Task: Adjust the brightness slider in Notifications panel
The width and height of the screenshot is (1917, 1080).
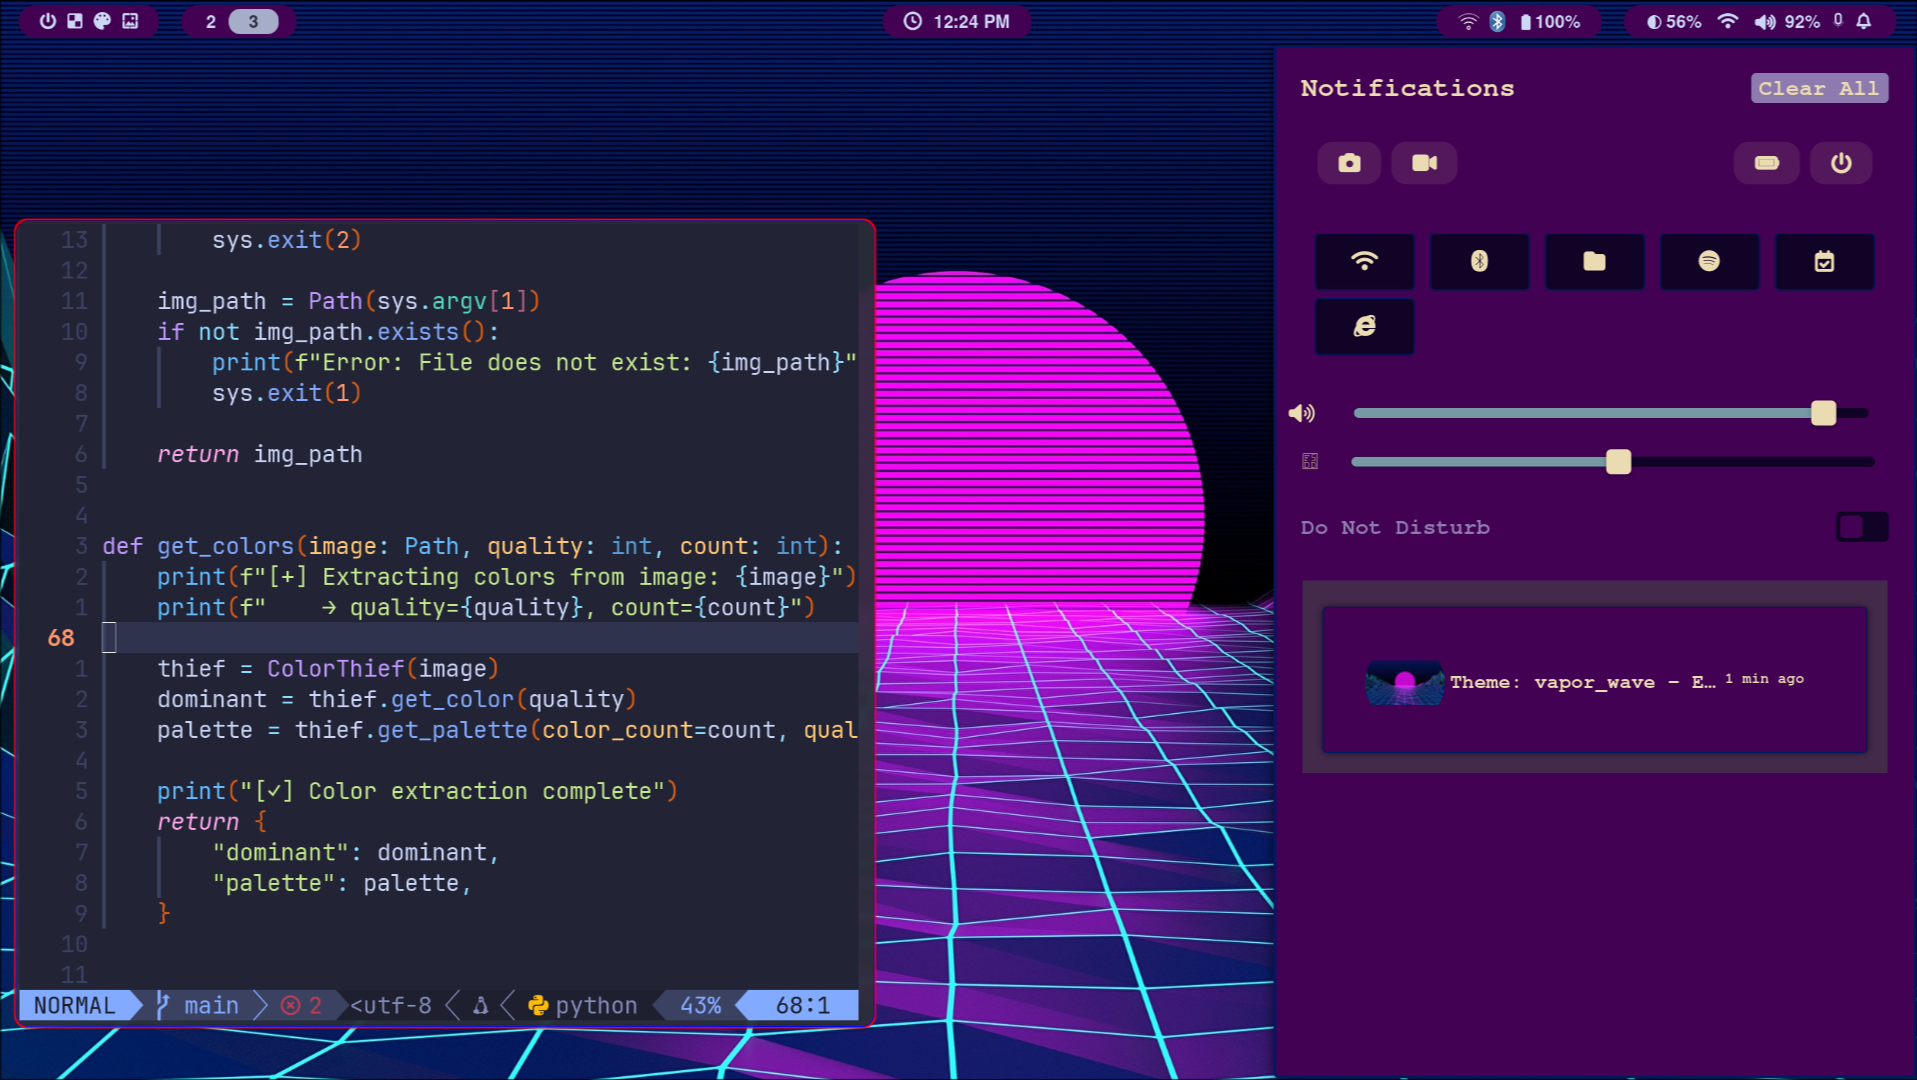Action: click(x=1611, y=461)
